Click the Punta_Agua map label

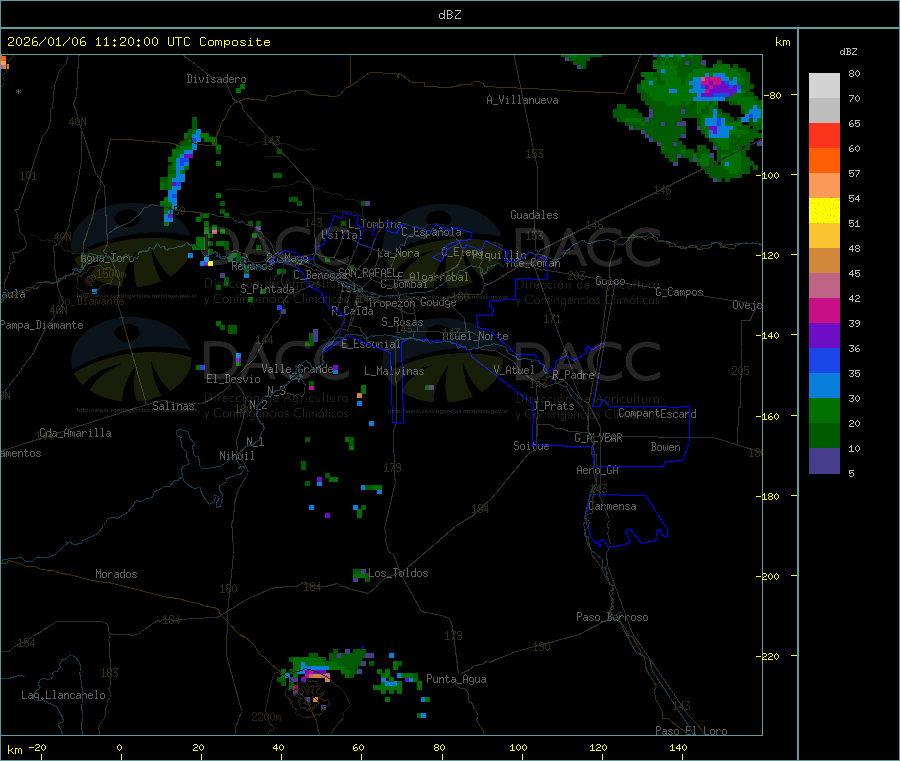point(456,679)
